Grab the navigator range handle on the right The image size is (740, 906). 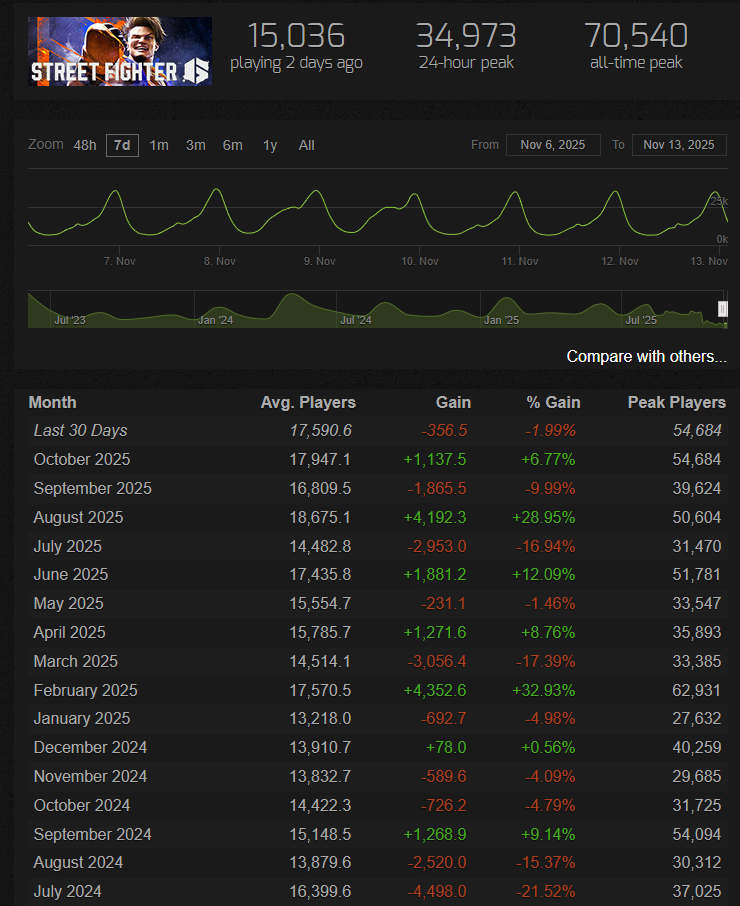tap(723, 310)
